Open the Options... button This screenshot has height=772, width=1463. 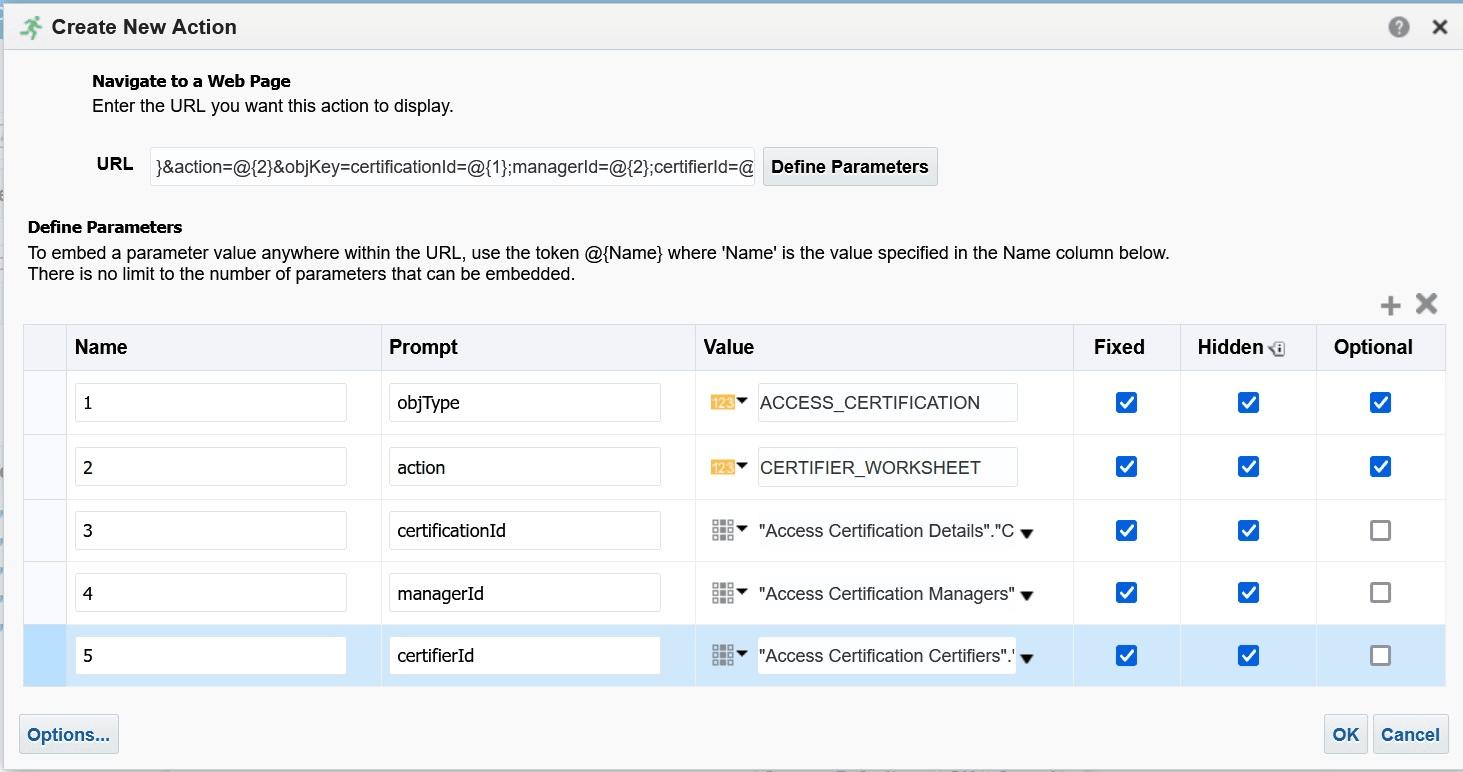(x=69, y=734)
